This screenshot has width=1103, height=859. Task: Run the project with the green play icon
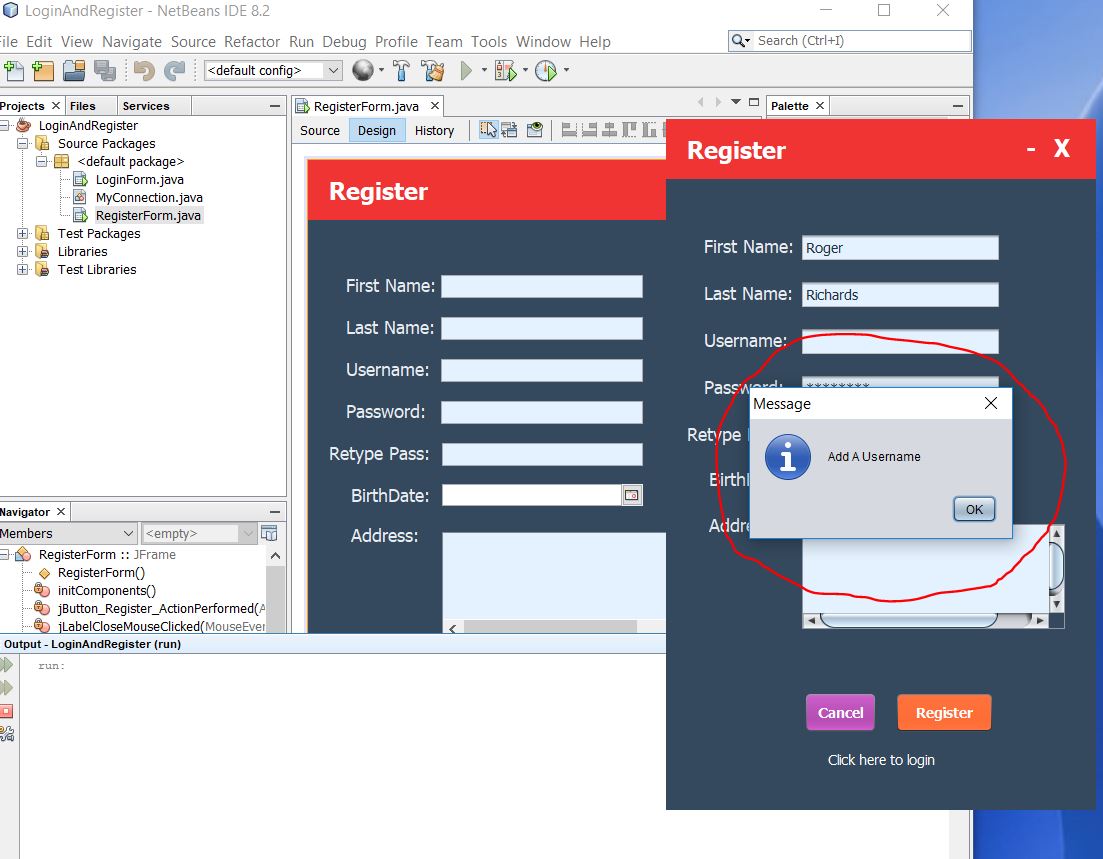466,70
